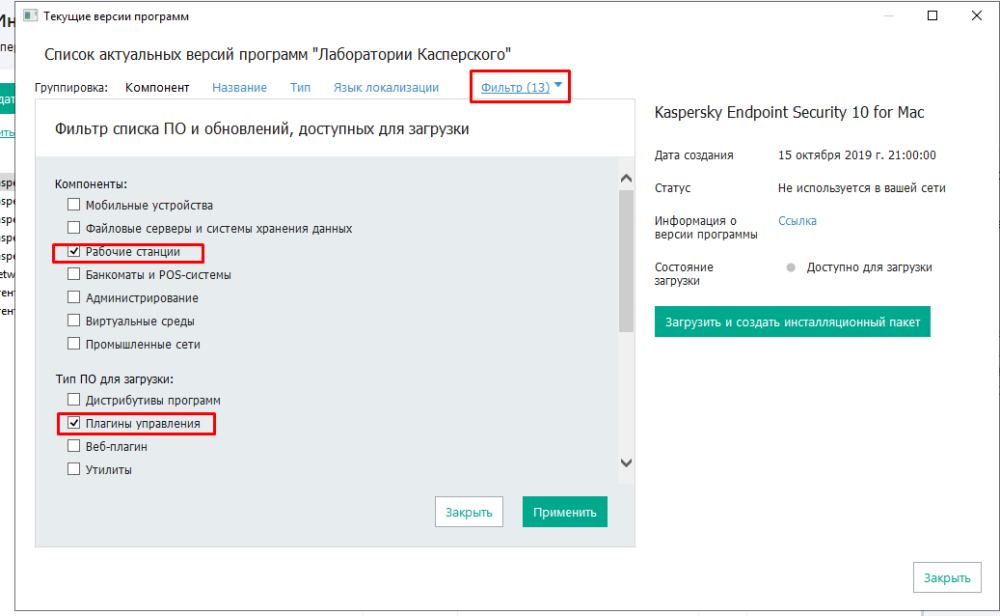
Task: Tick the Банкоматы и POS-системы checkbox
Action: [x=74, y=274]
